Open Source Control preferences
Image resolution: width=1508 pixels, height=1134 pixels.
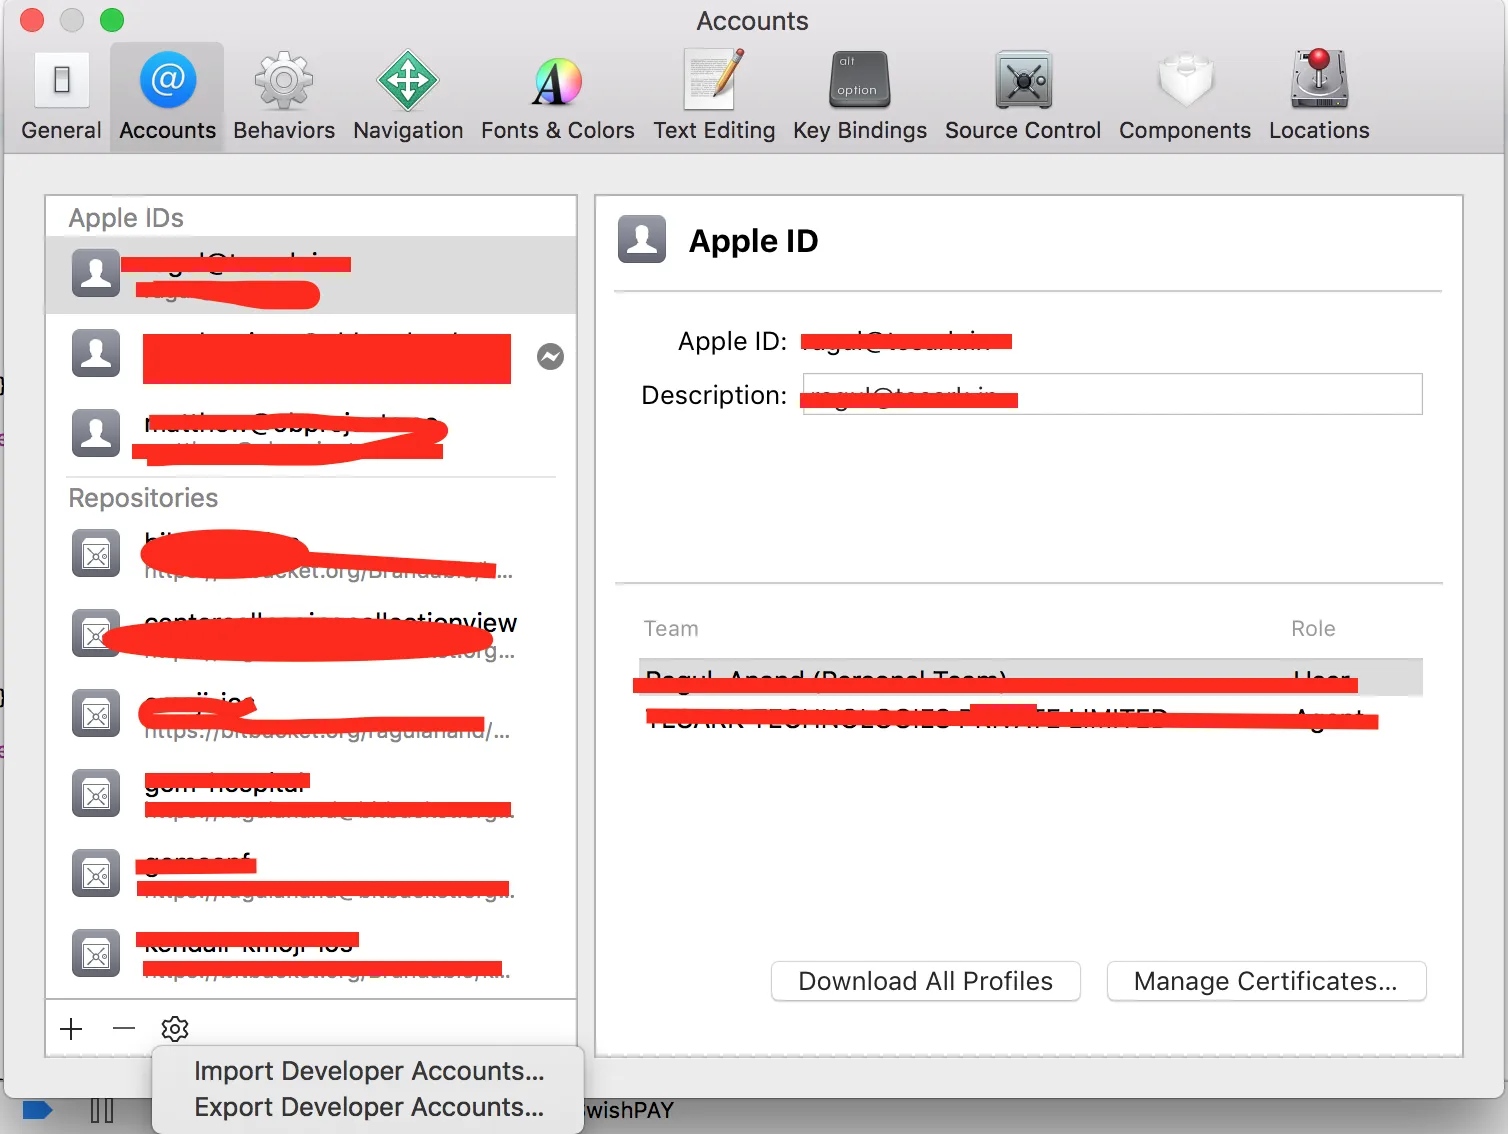(x=1023, y=97)
